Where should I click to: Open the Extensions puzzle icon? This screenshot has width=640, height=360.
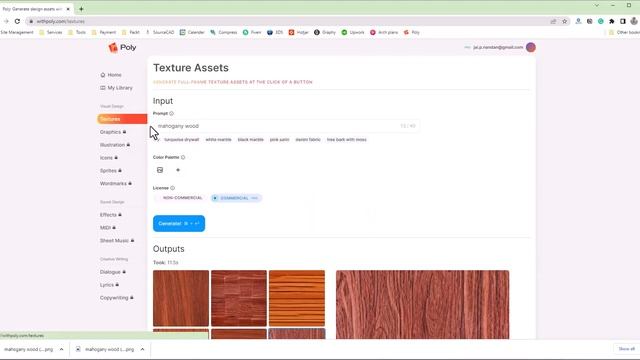(x=611, y=21)
